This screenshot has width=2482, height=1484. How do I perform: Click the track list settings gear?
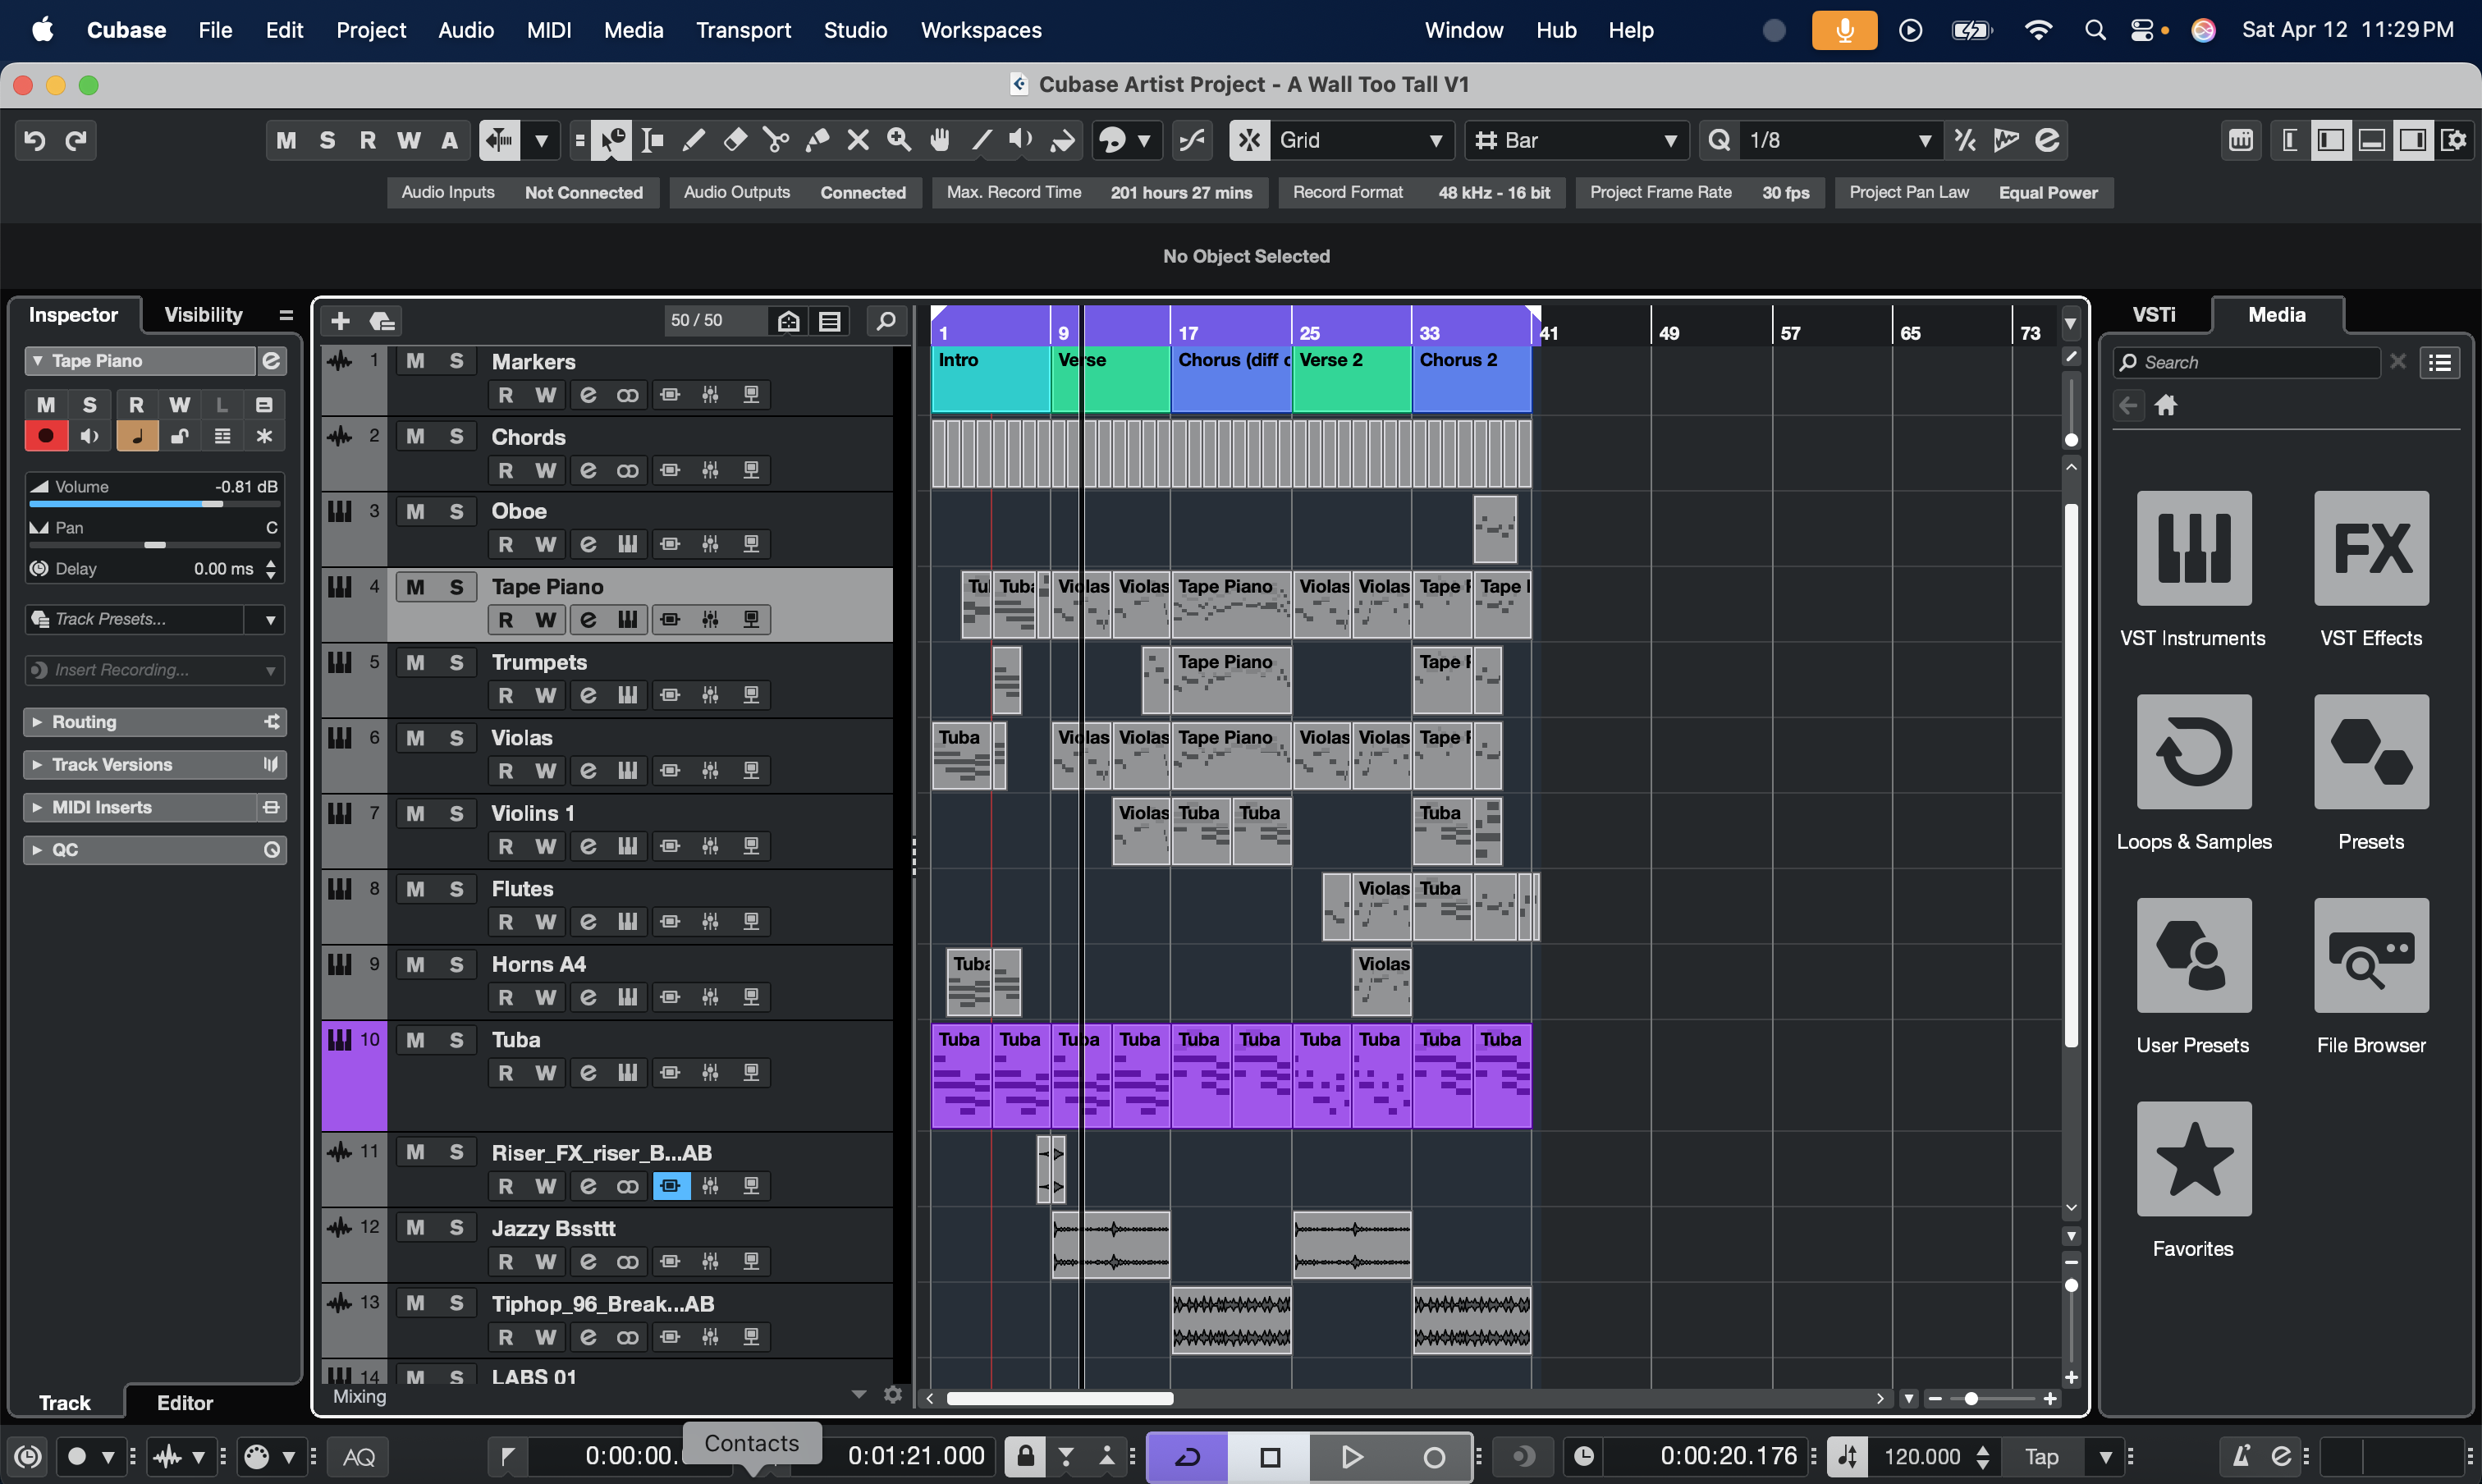tap(893, 1394)
